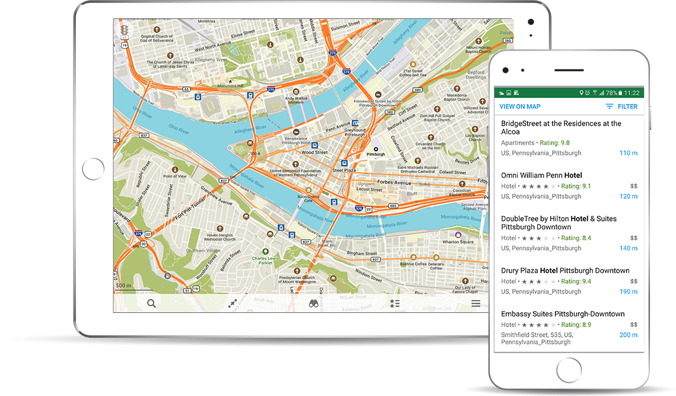
Task: Click the Rating: 9.4 text
Action: [x=576, y=281]
